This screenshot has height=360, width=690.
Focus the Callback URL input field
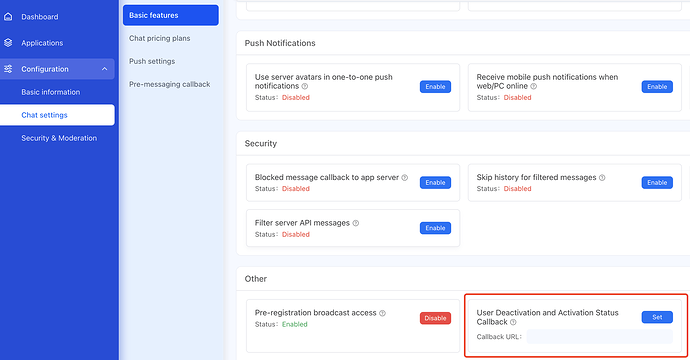coord(600,337)
